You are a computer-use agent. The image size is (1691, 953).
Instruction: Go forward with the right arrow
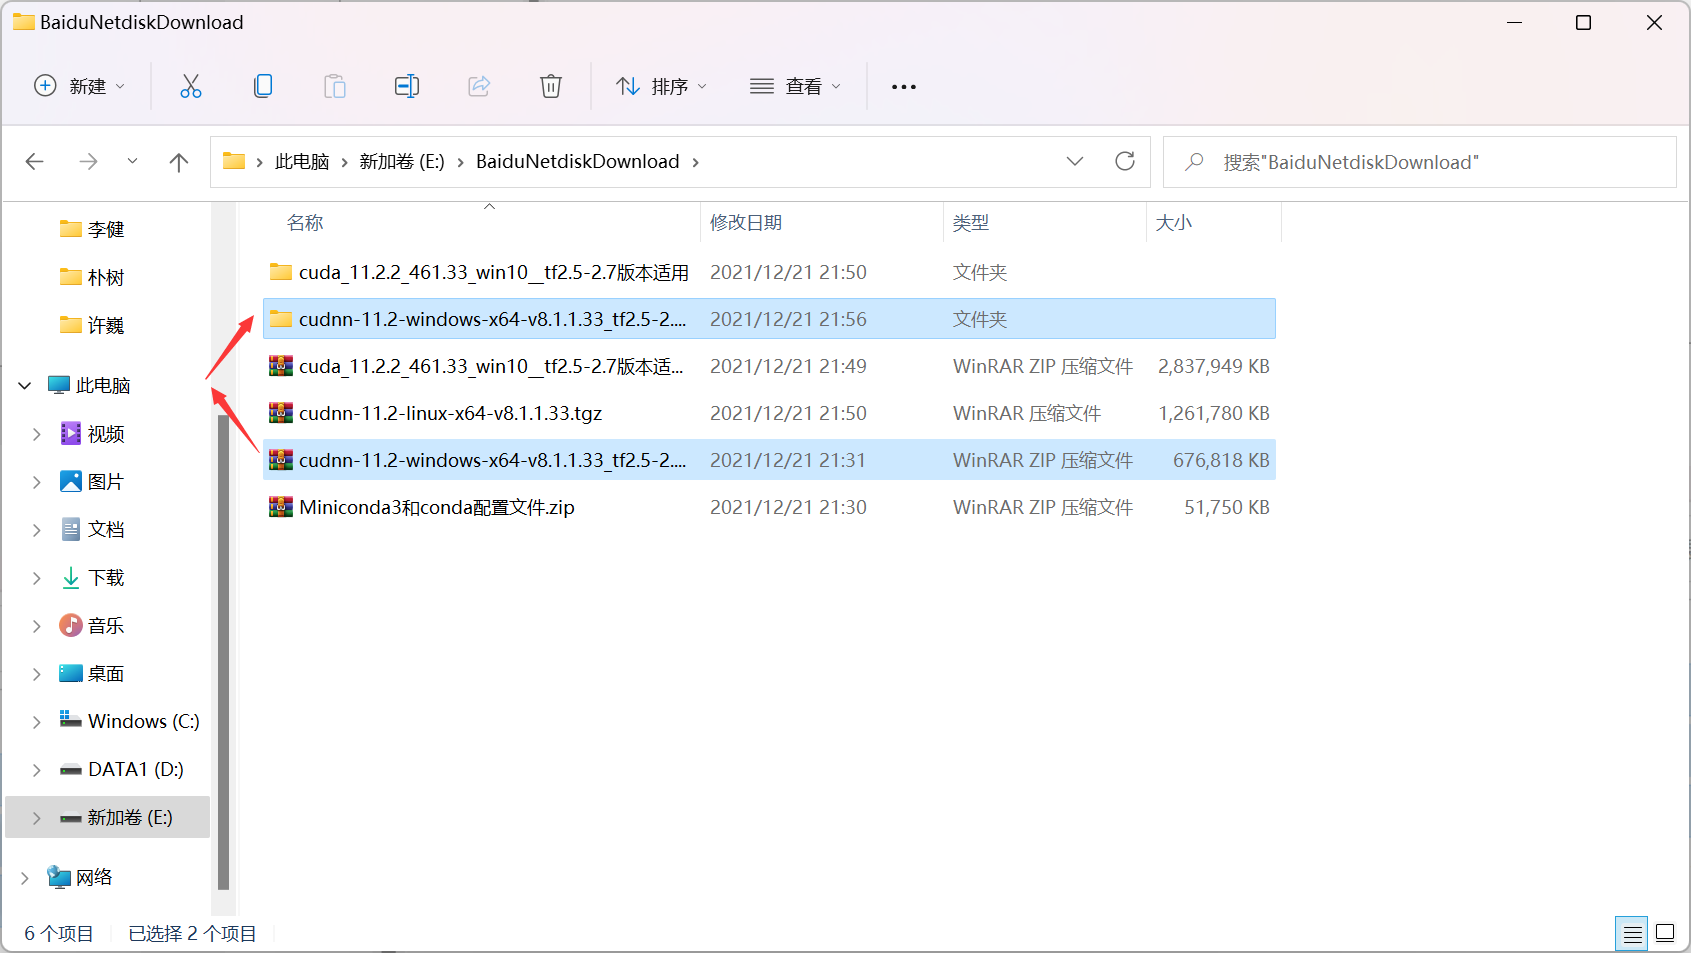point(88,161)
